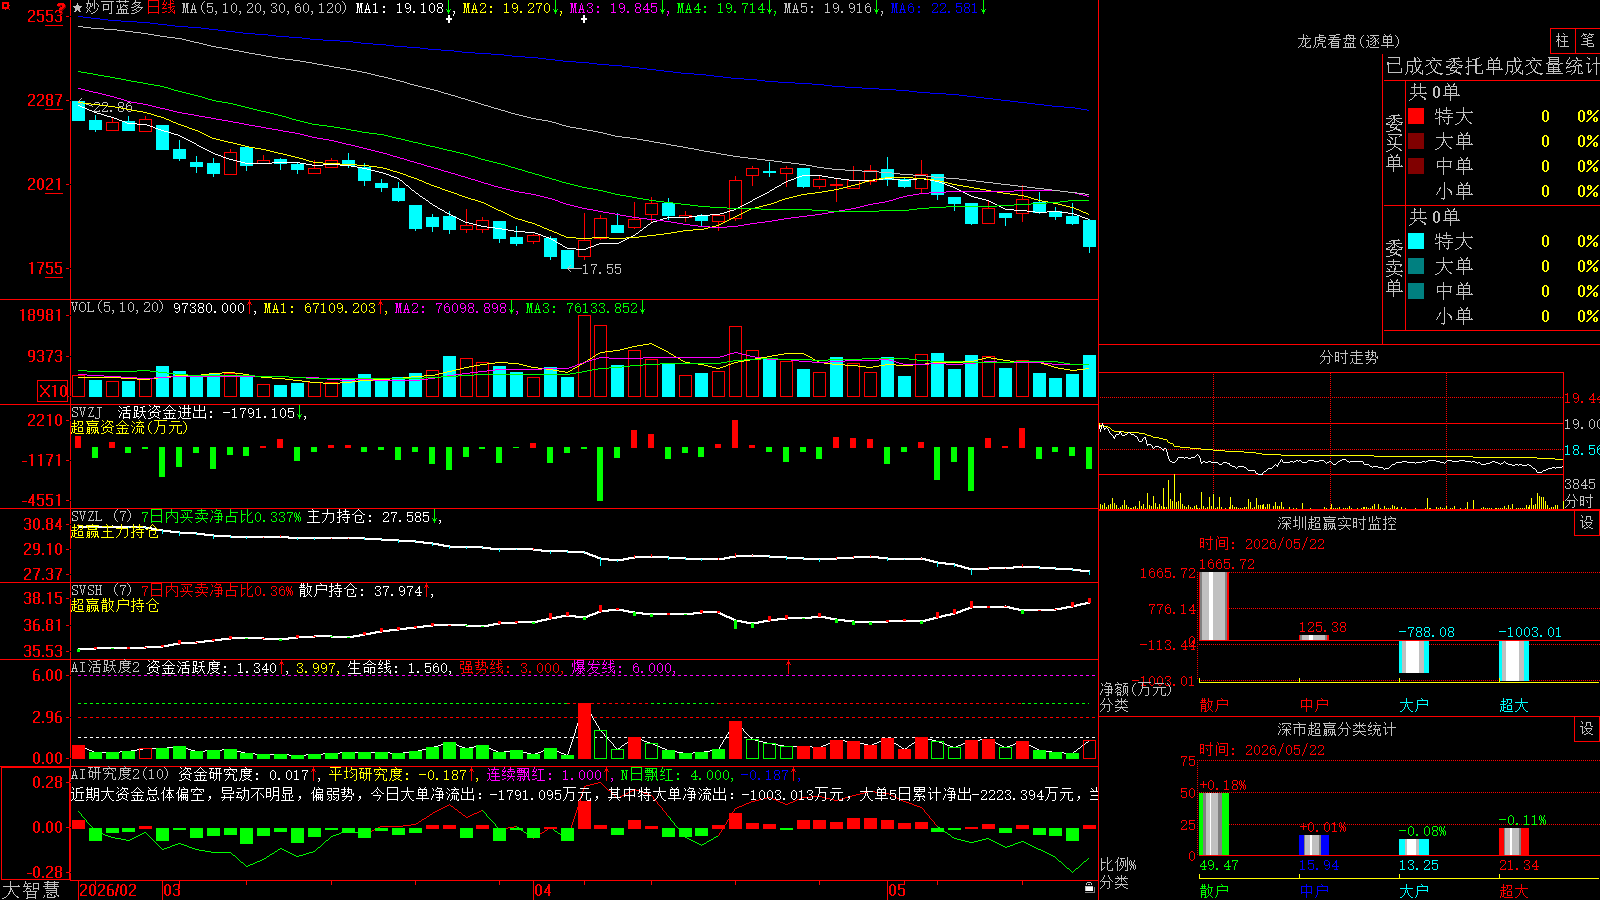Click the -788.08 大户 net-amount bar

coord(1414,657)
